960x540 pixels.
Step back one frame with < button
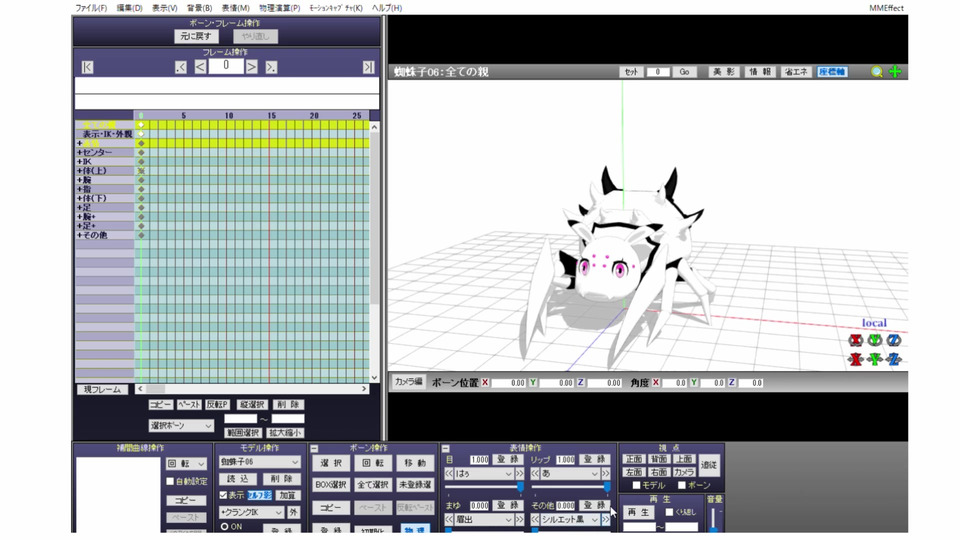click(x=200, y=67)
